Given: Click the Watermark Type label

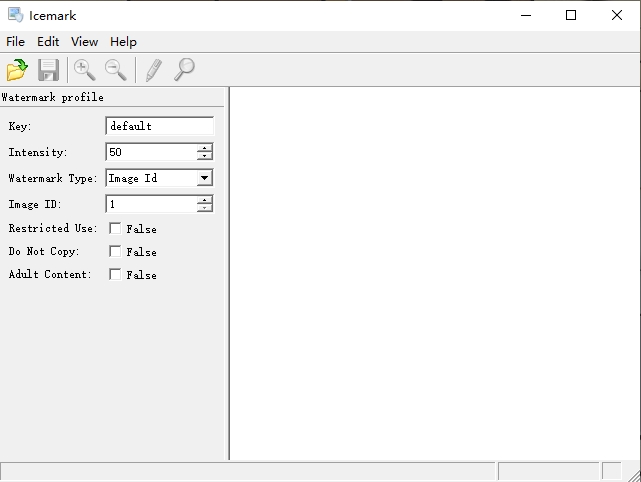Looking at the screenshot, I should 53,178.
